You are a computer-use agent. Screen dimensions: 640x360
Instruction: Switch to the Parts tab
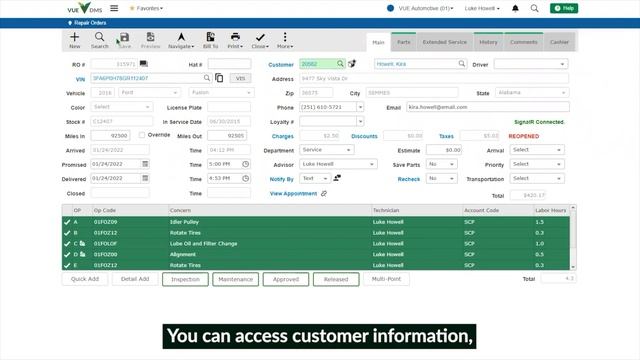(x=403, y=42)
